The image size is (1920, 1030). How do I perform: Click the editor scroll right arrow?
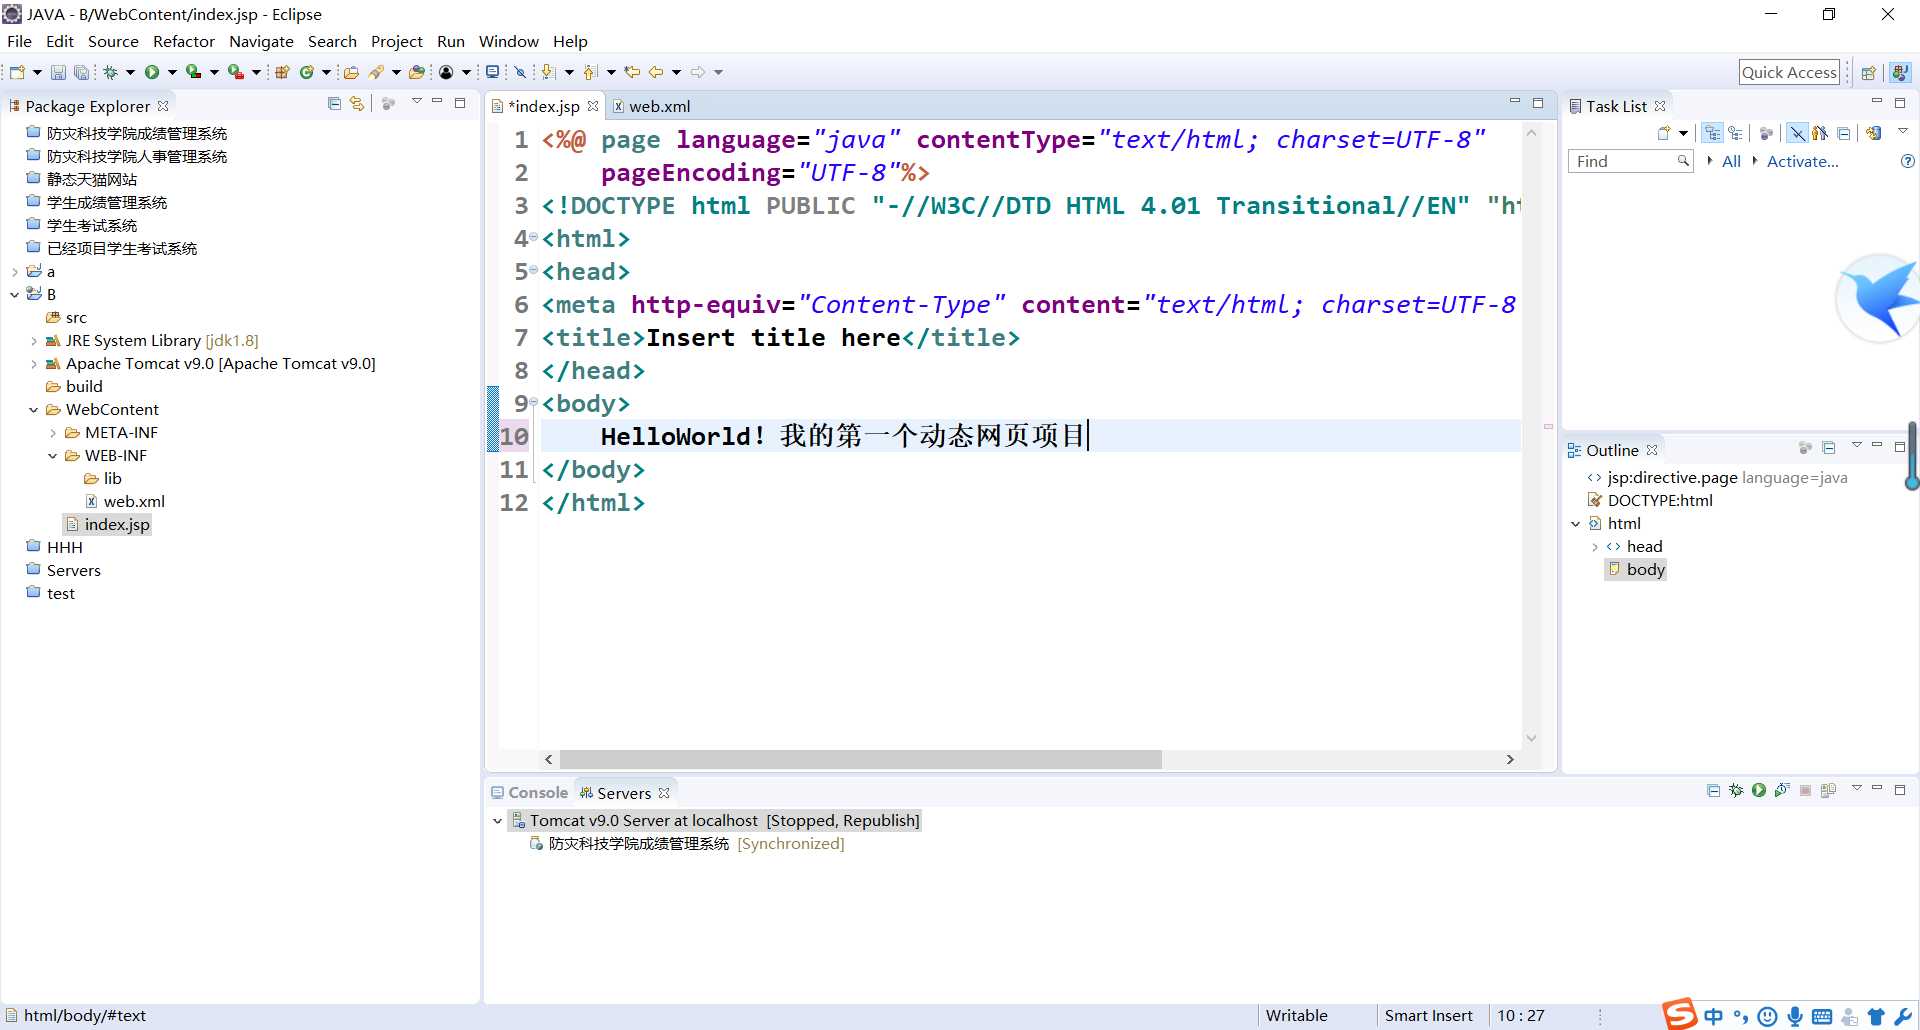(1510, 760)
